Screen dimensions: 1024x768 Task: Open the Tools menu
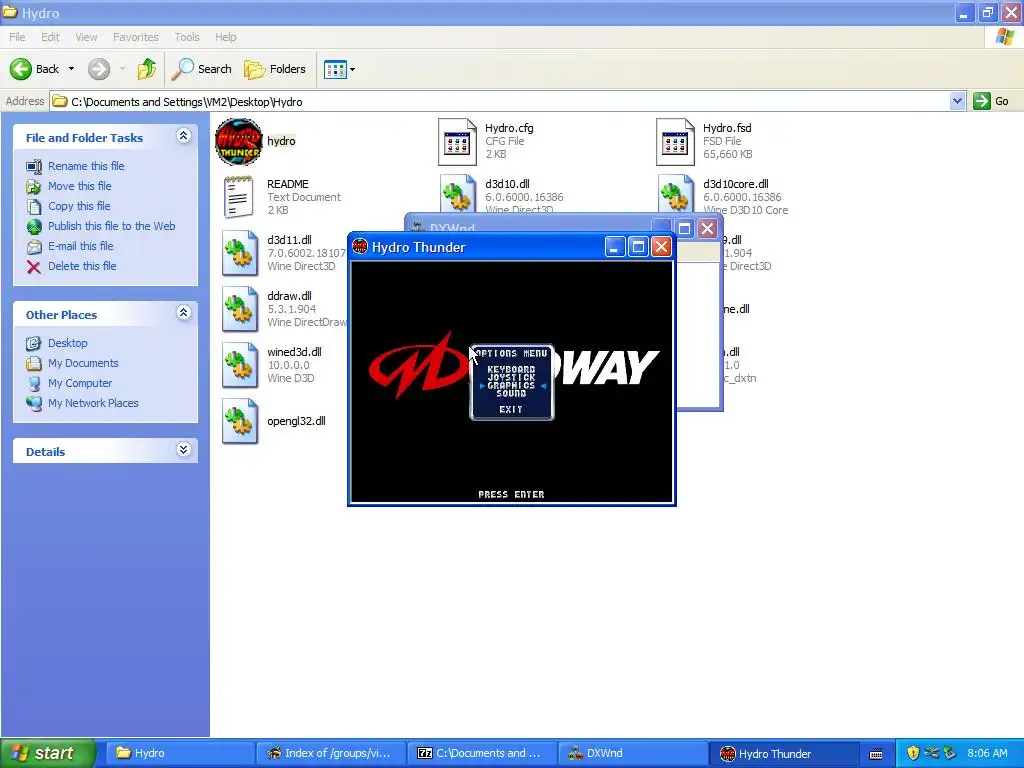click(187, 37)
